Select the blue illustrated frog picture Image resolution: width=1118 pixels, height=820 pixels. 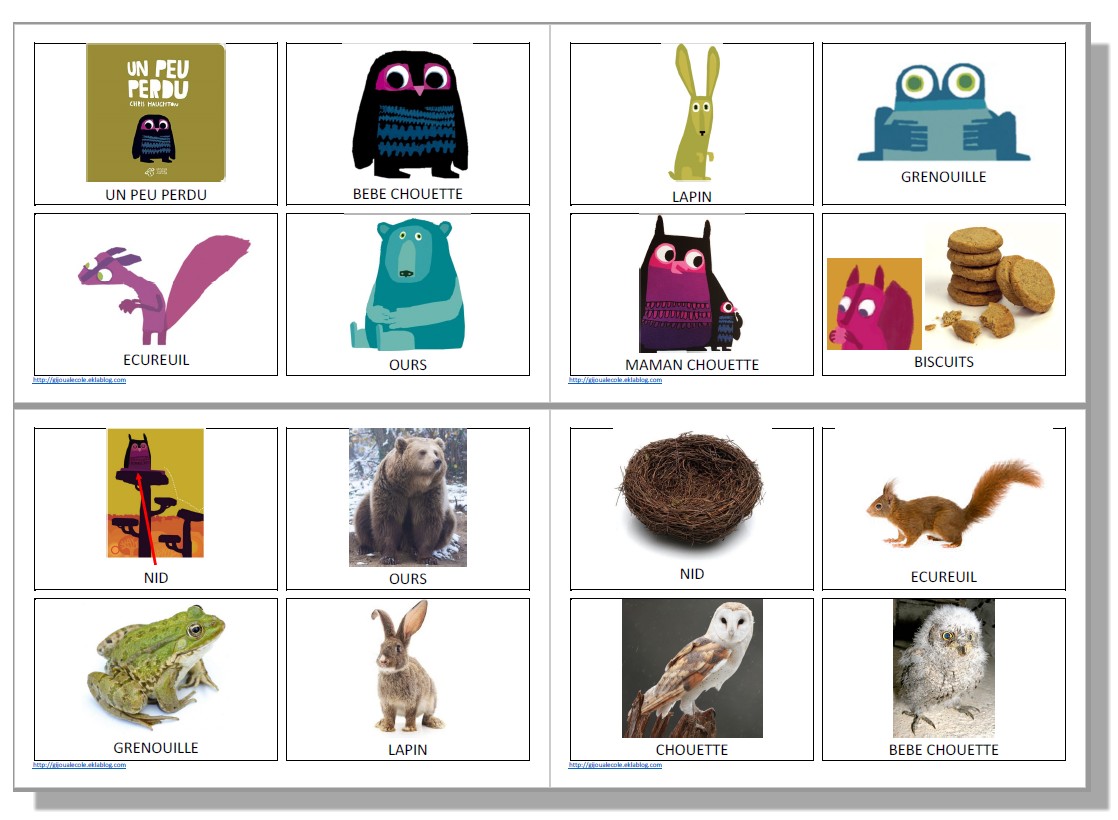click(943, 113)
